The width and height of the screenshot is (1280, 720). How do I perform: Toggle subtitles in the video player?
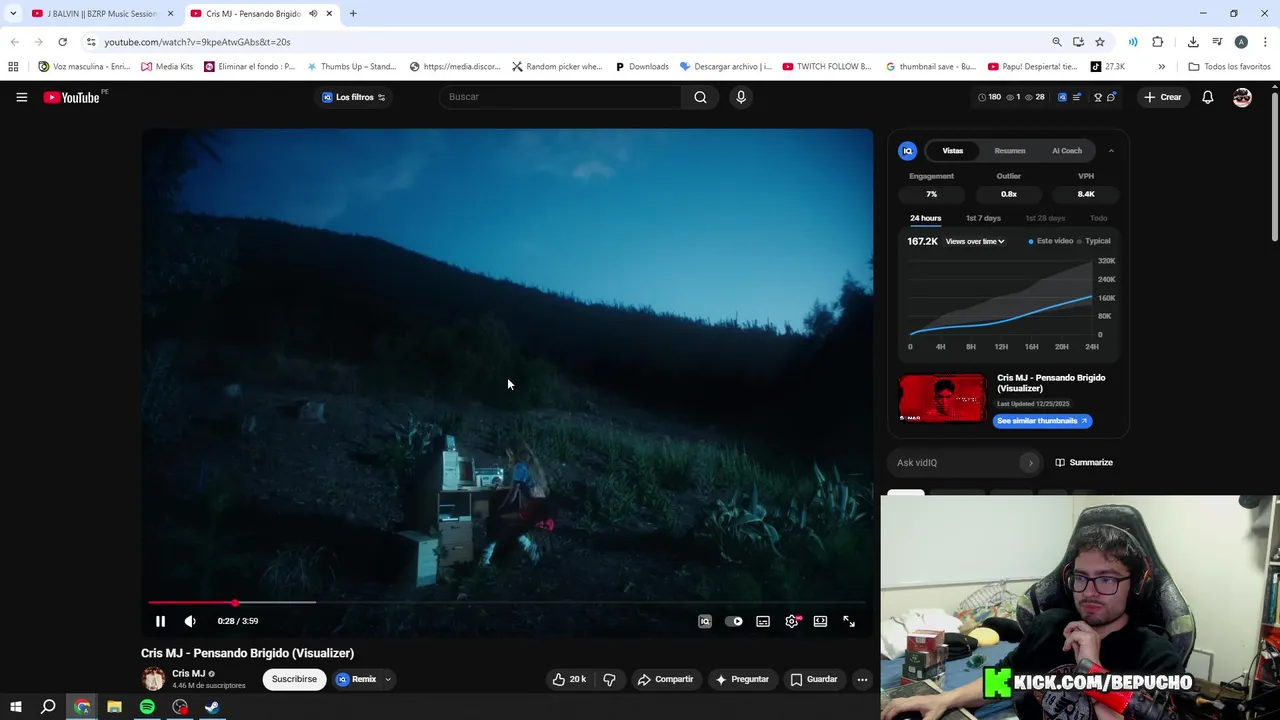[763, 621]
